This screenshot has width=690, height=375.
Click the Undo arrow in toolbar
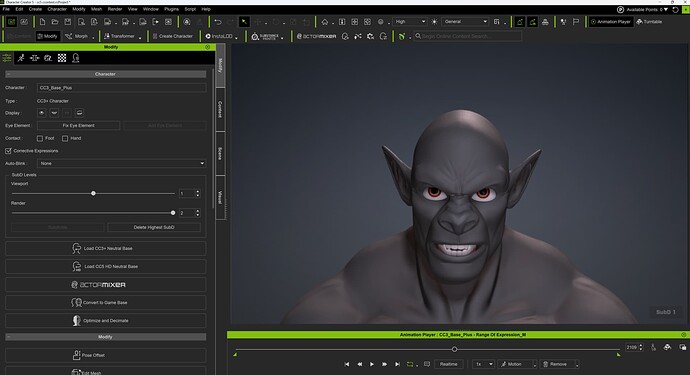tap(218, 22)
